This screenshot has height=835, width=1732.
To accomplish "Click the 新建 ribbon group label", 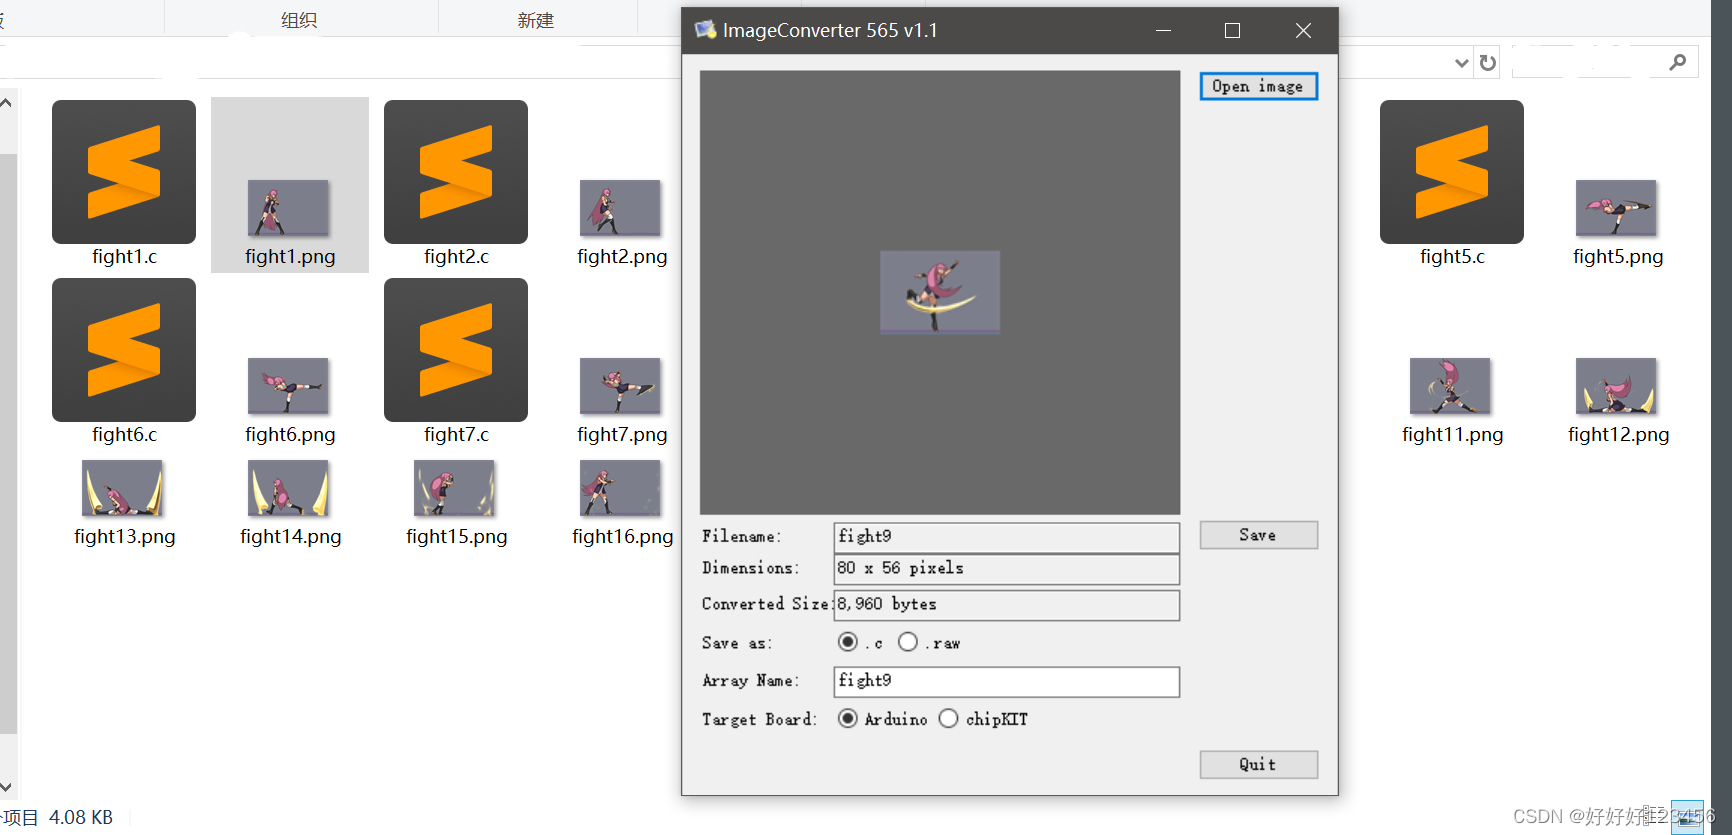I will pos(536,20).
